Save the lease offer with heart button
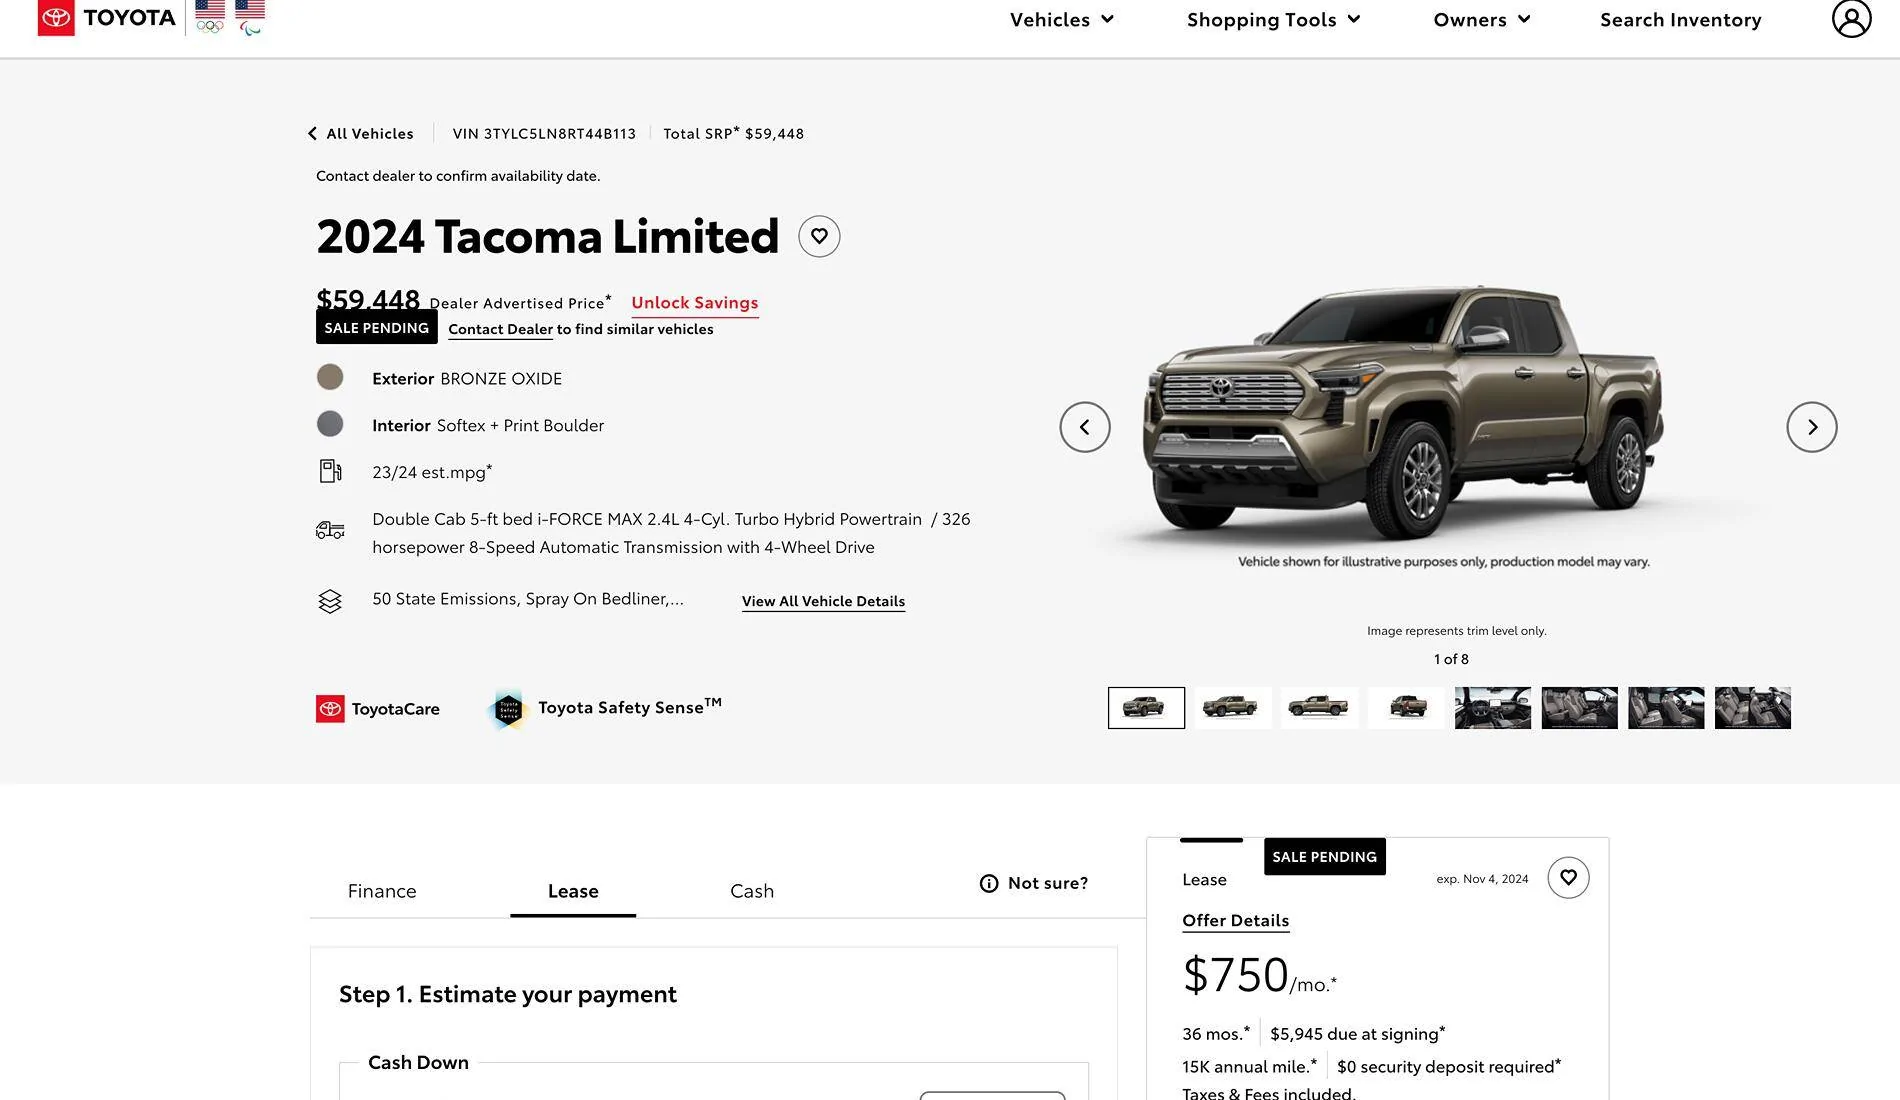The height and width of the screenshot is (1100, 1900). [1568, 878]
